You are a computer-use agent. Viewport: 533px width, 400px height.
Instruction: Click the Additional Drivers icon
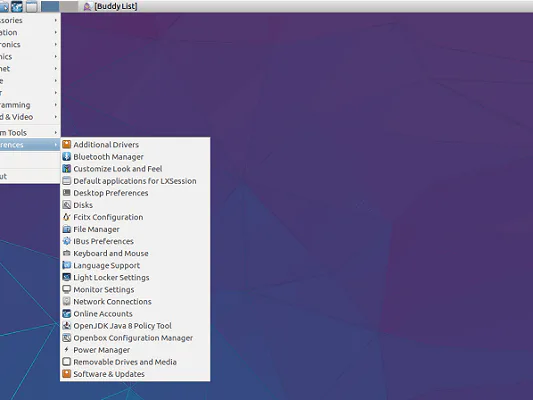[67, 144]
